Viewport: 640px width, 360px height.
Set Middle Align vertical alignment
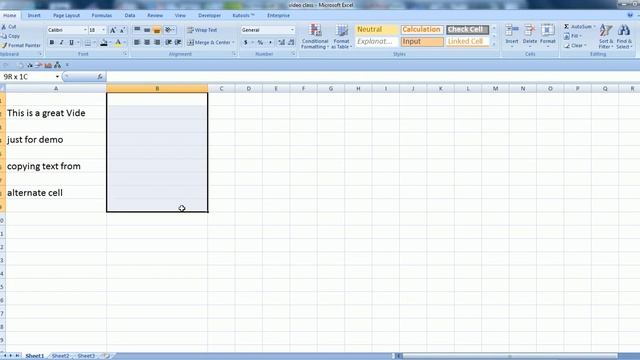pyautogui.click(x=147, y=30)
